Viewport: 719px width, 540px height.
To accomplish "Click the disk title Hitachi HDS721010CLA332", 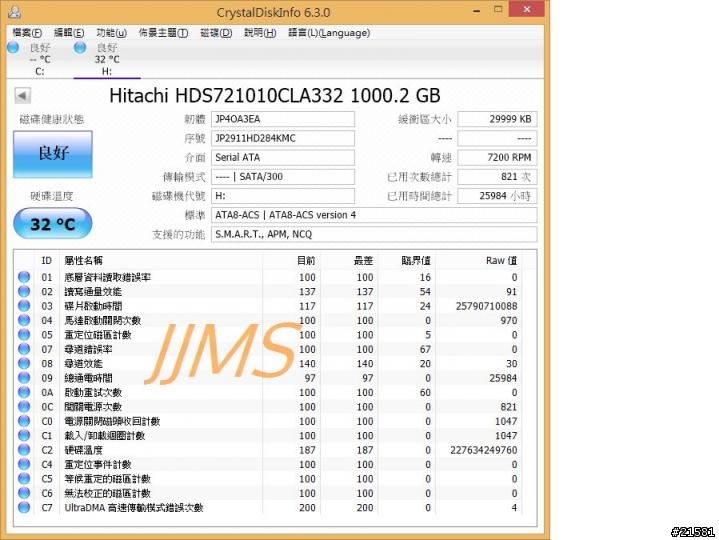I will pos(275,96).
